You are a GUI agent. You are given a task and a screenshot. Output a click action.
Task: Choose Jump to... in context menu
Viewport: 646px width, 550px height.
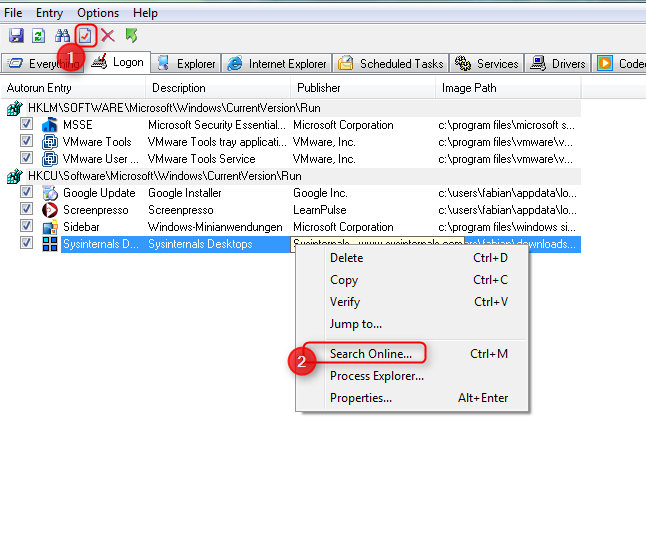coord(412,324)
